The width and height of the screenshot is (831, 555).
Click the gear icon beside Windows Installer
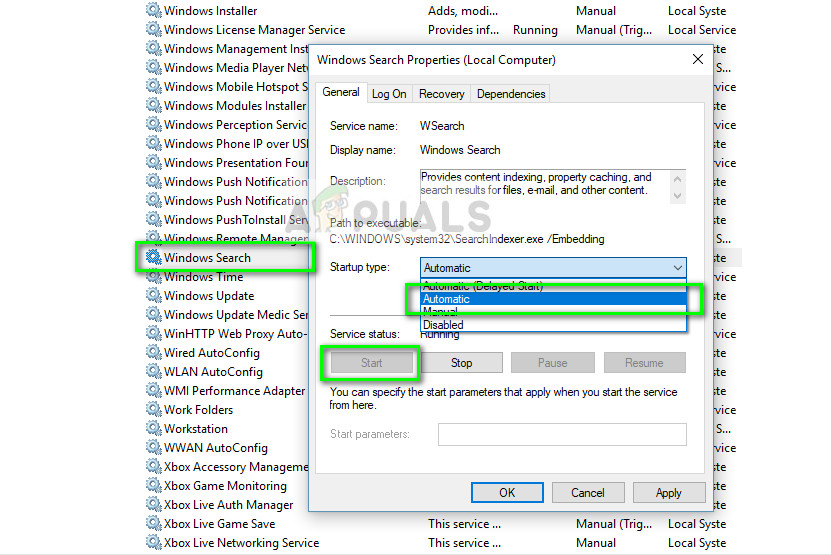click(x=154, y=10)
